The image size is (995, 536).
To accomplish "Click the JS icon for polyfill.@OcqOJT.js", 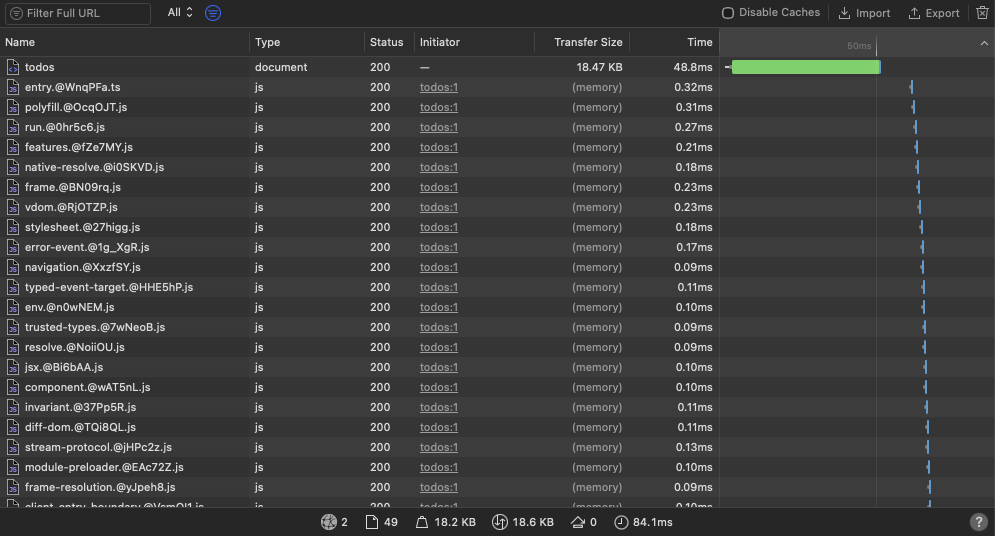I will tap(13, 107).
